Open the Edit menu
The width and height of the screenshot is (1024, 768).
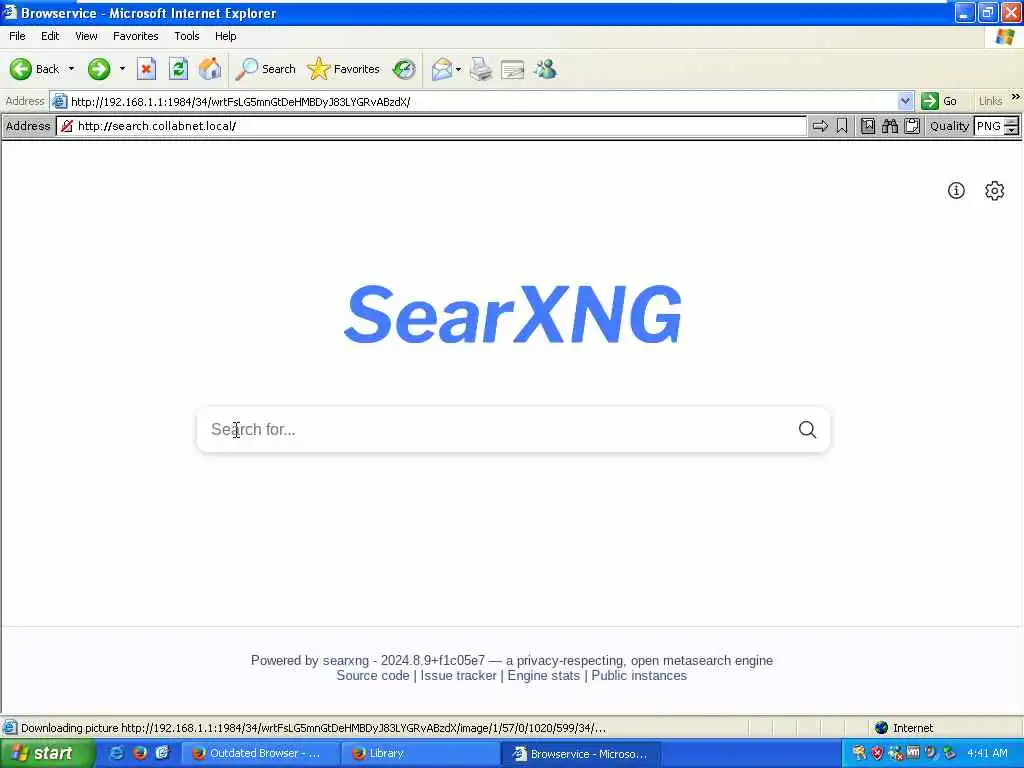[x=50, y=36]
